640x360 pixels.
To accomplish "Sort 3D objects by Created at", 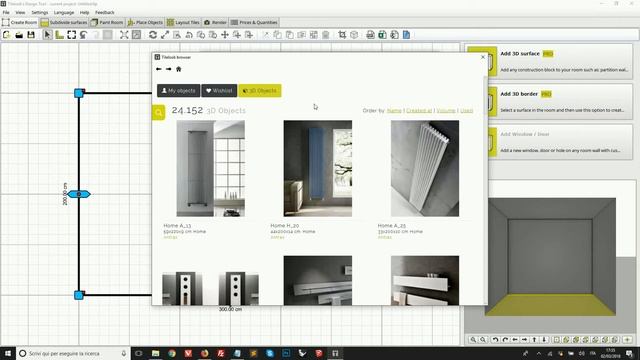I will (x=419, y=111).
